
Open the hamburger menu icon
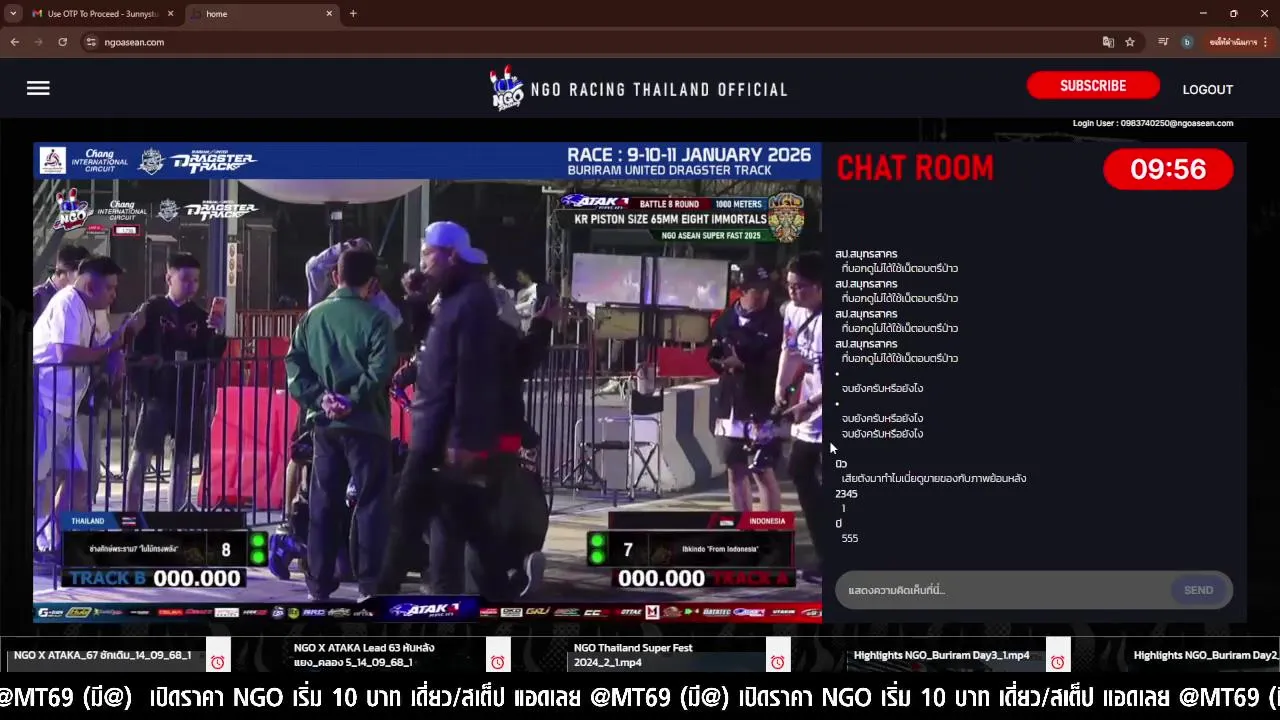(38, 88)
